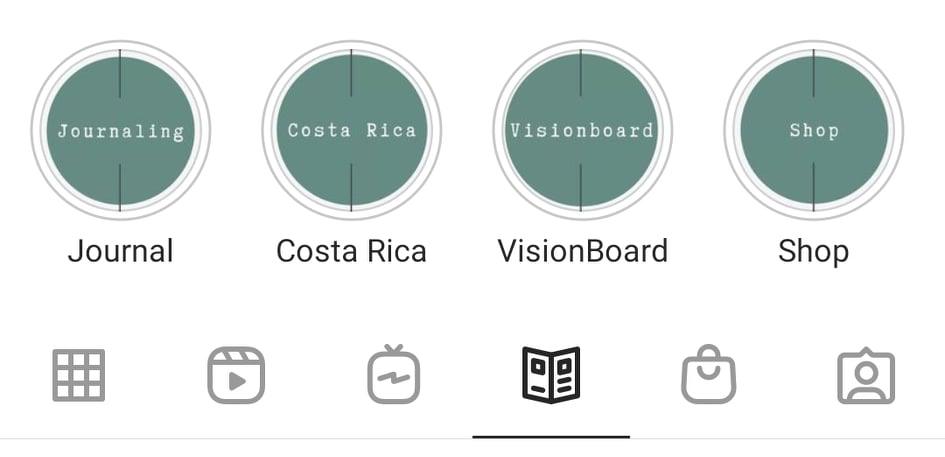Tap the "Shop" label under the highlight
Viewport: 945px width, 457px height.
814,252
